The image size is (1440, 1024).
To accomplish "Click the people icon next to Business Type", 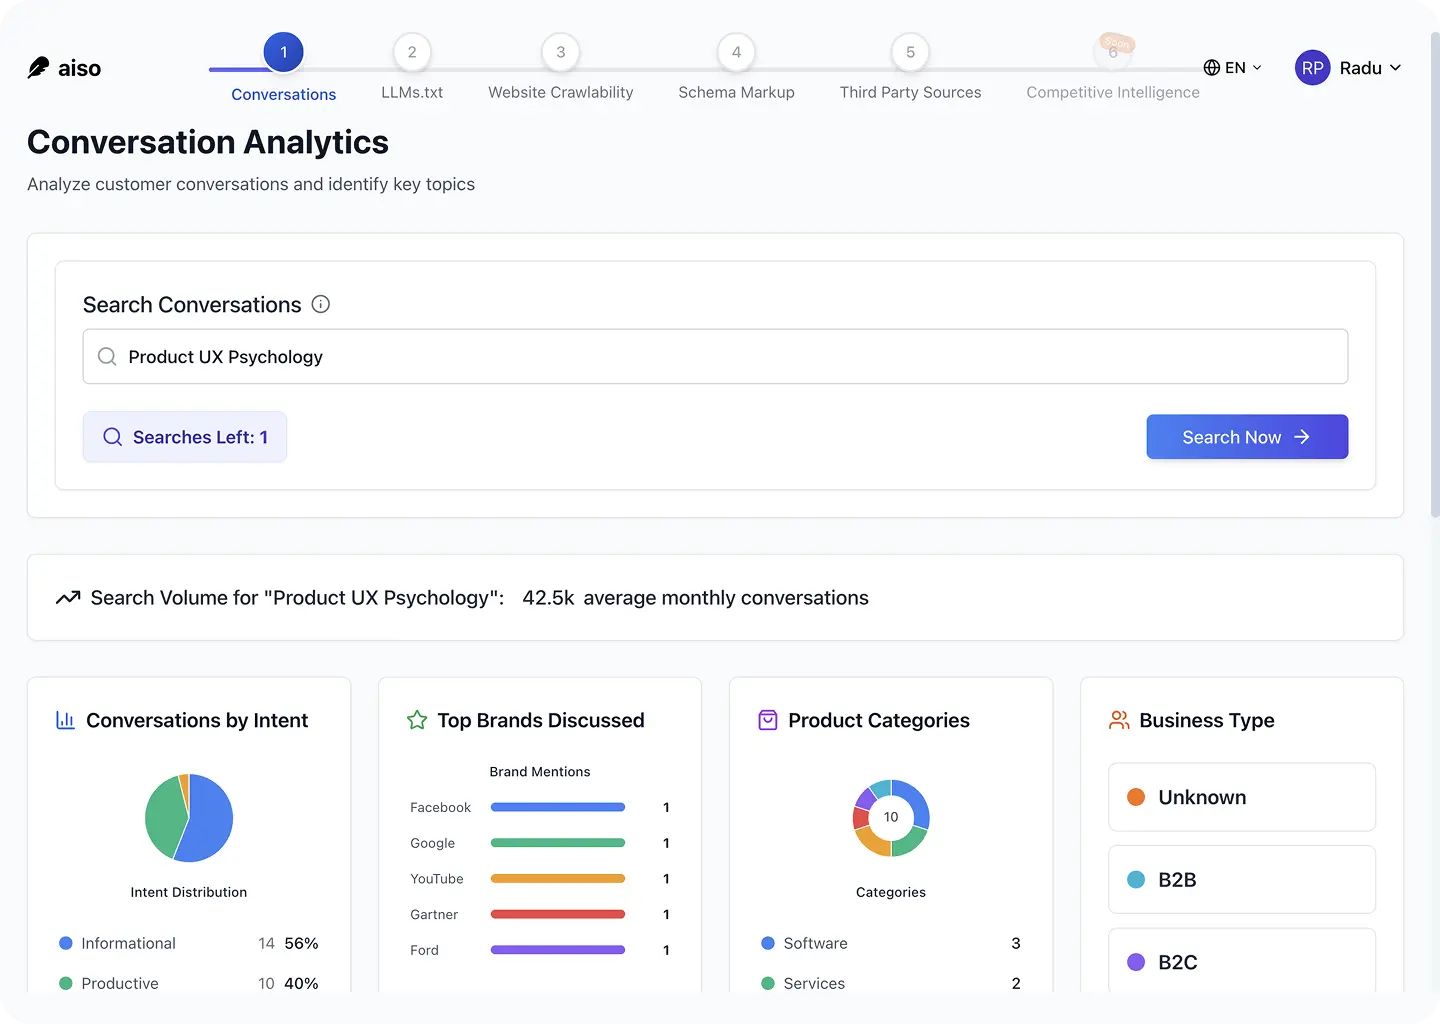I will click(x=1118, y=720).
